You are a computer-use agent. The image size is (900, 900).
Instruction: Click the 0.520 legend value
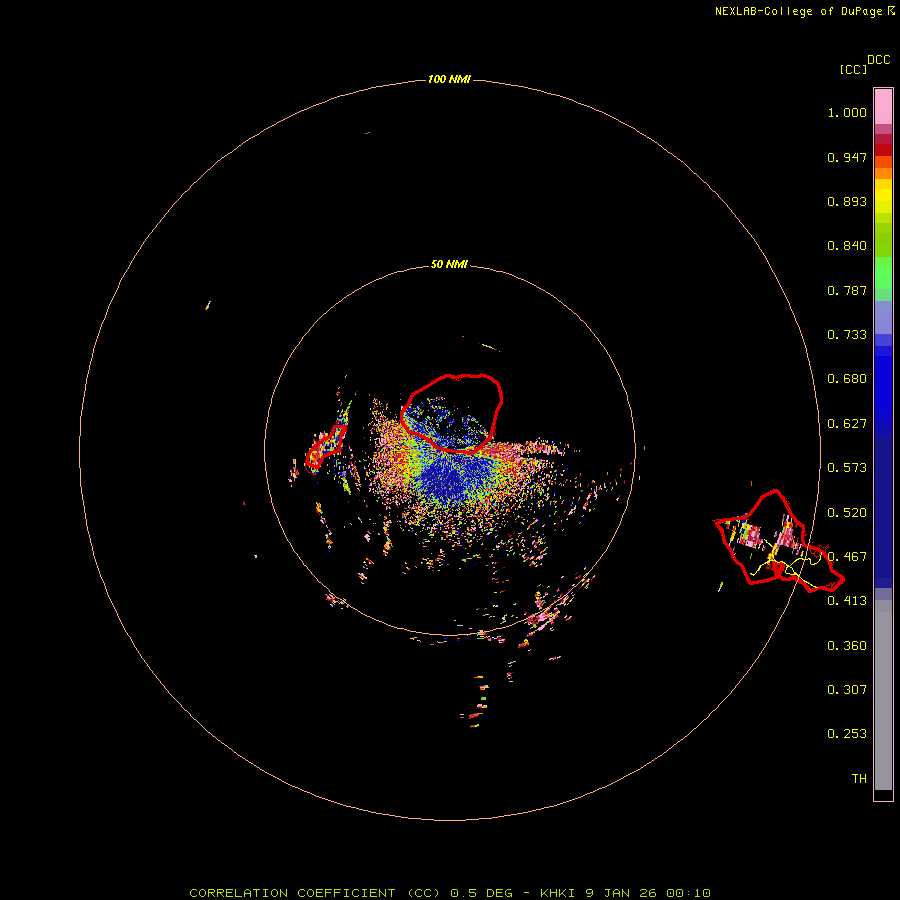tap(847, 513)
